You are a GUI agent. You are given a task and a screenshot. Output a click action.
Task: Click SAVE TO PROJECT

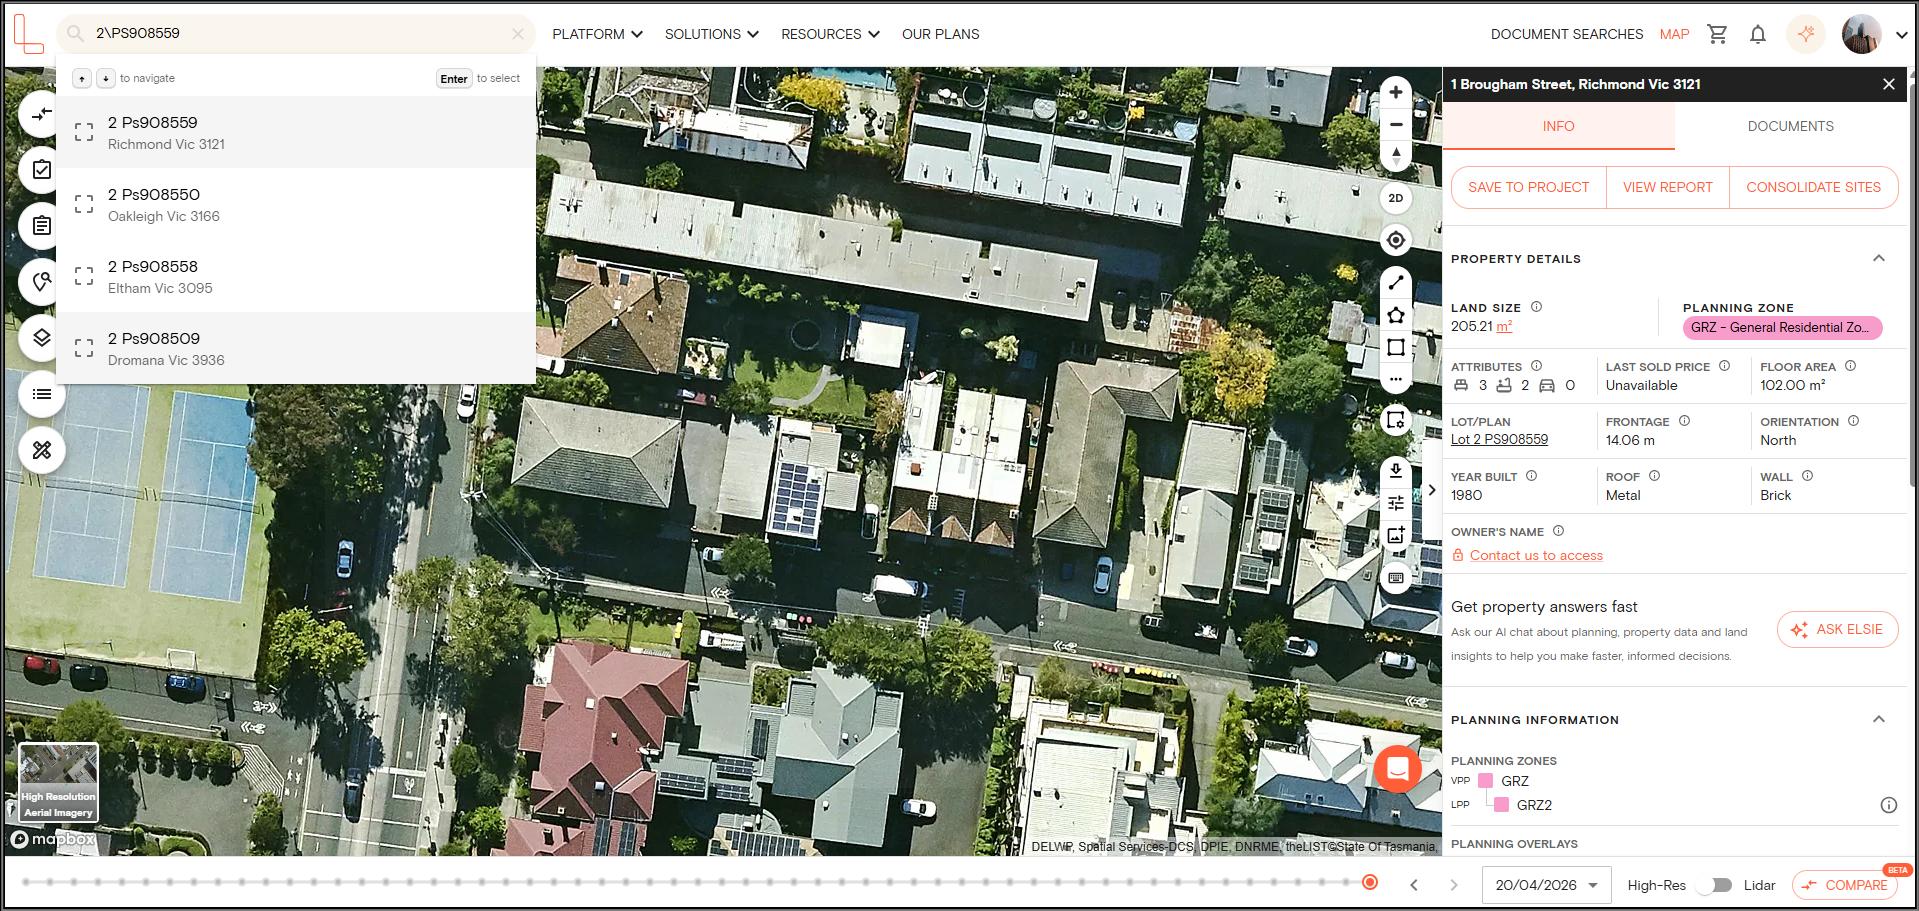point(1528,187)
